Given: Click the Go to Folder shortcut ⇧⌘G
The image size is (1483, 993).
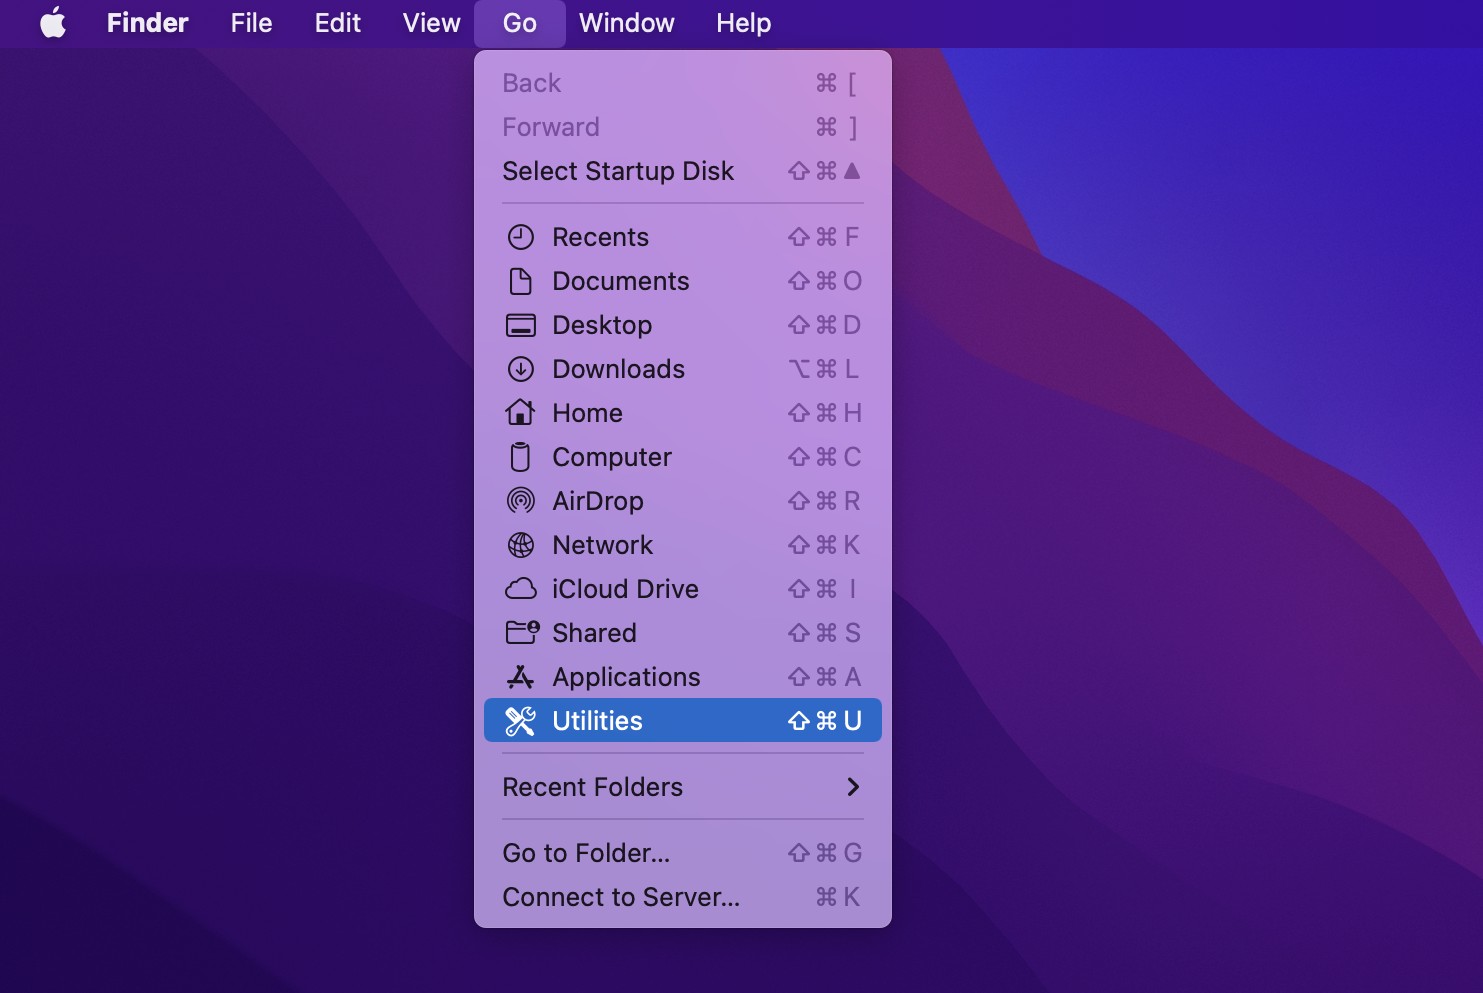Looking at the screenshot, I should pos(825,853).
